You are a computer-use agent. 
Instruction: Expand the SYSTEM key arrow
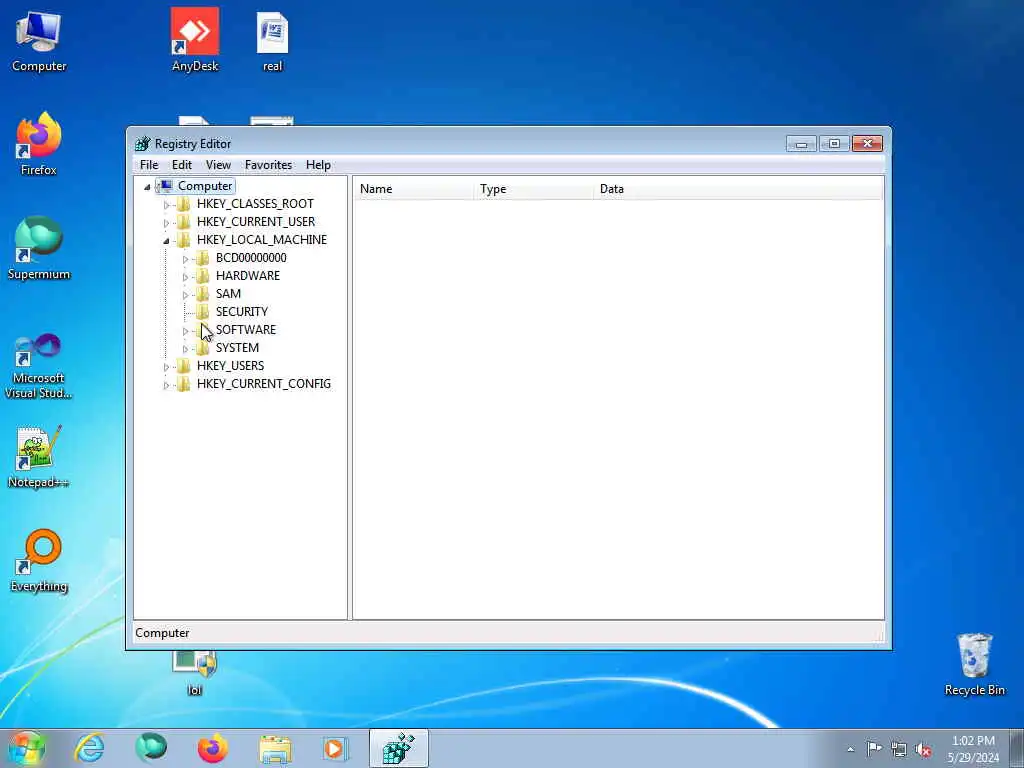point(185,349)
